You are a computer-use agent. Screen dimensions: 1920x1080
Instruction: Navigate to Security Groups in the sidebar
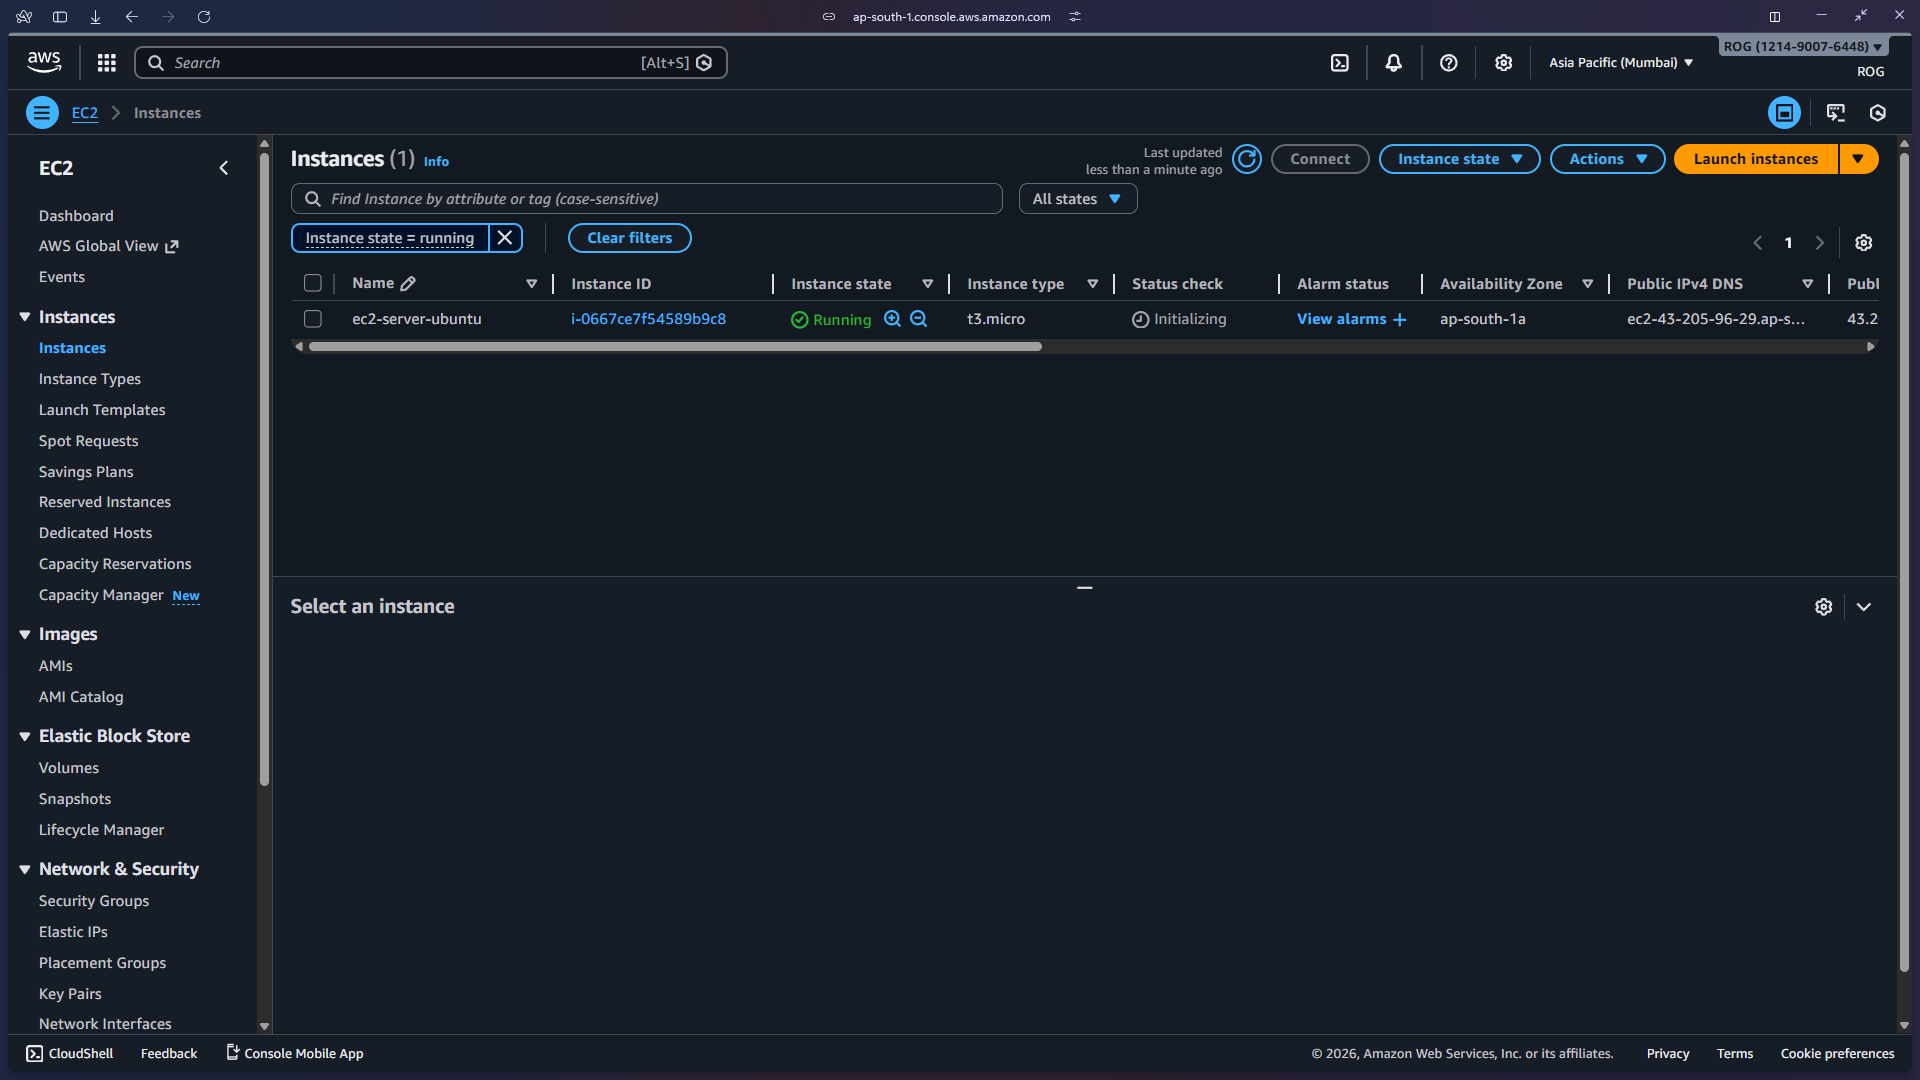tap(93, 900)
